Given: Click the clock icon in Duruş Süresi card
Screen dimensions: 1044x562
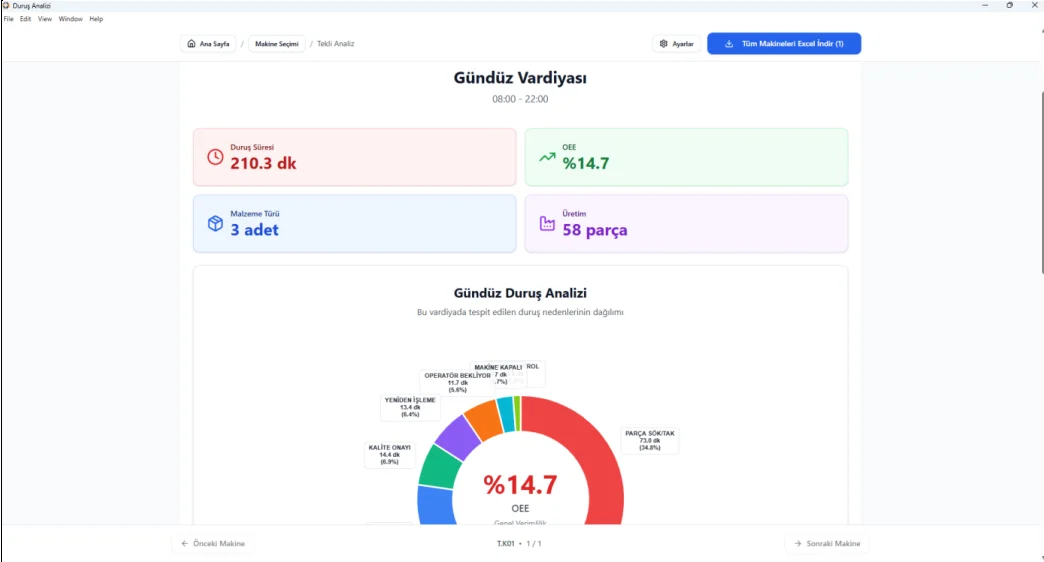Looking at the screenshot, I should pos(215,157).
